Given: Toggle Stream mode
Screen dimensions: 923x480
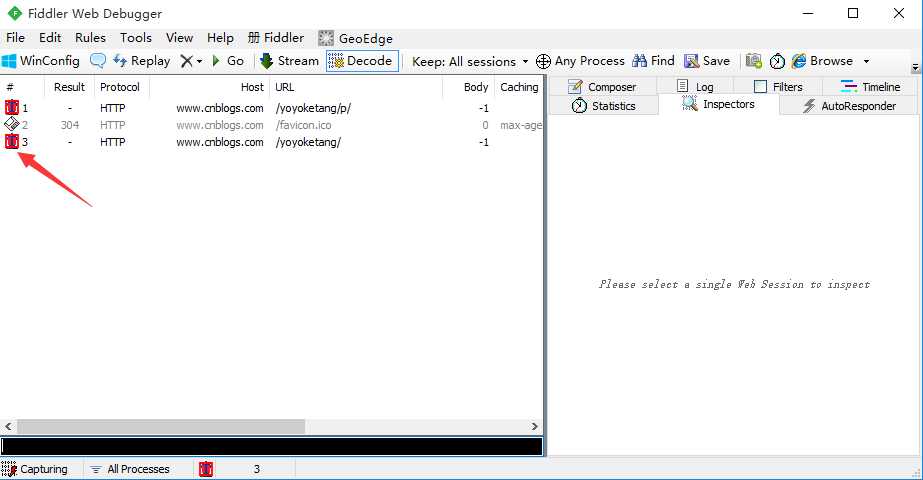Looking at the screenshot, I should pos(290,61).
